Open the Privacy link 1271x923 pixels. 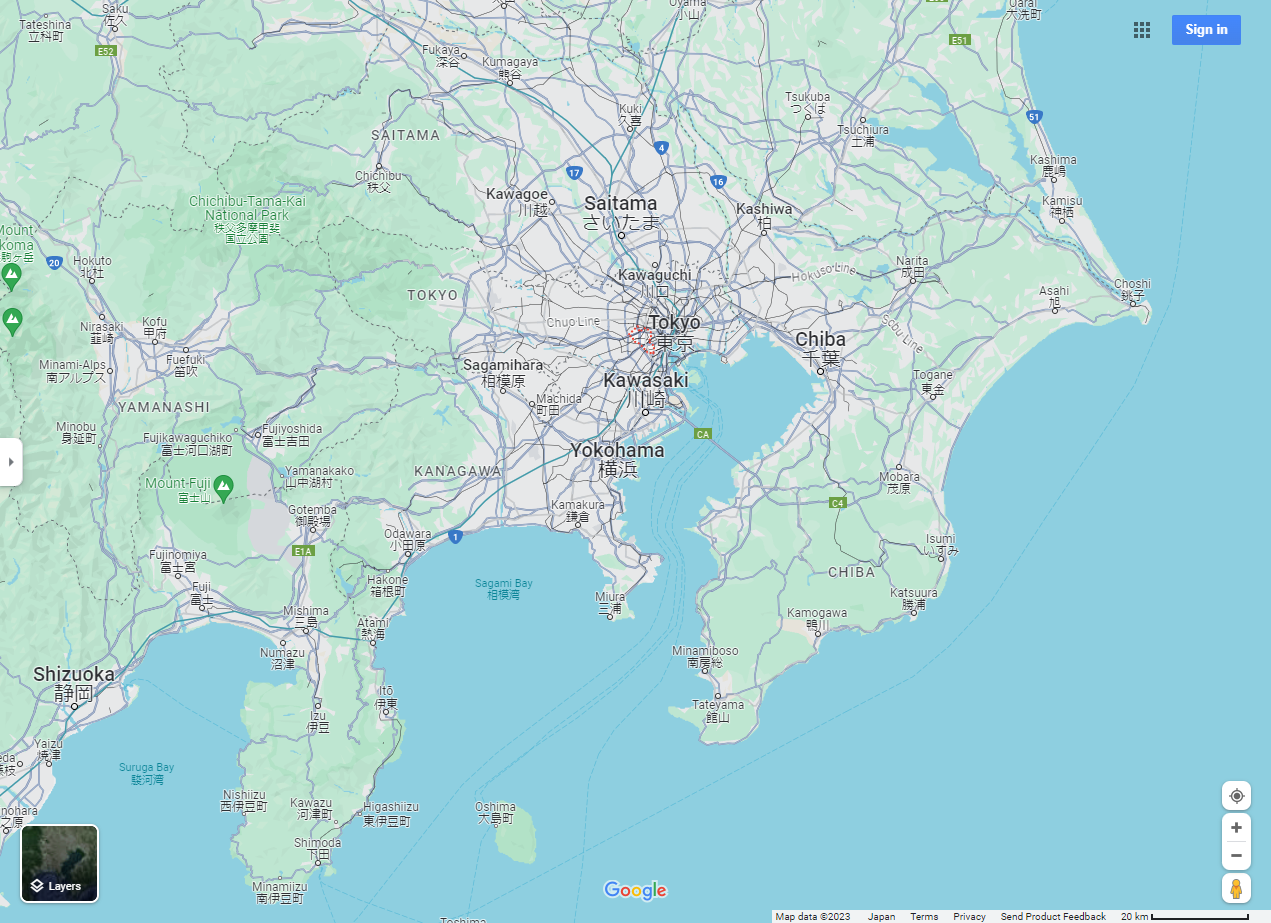[969, 917]
